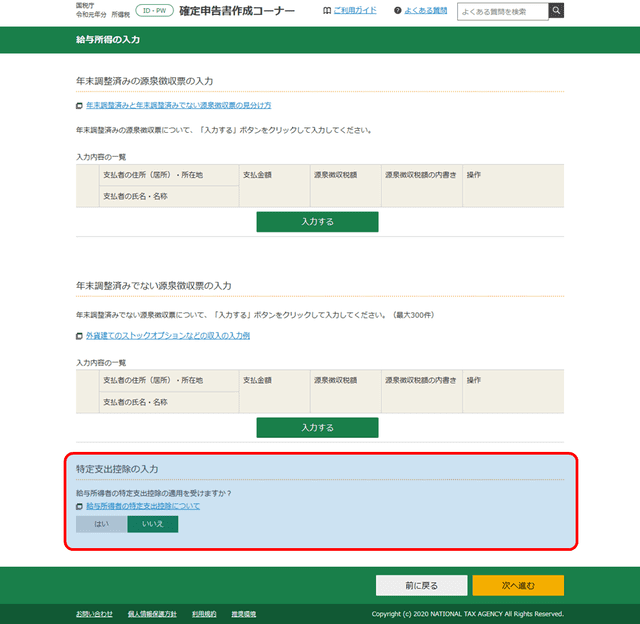640x624 pixels.
Task: Open the 推奨環境 footer link
Action: (244, 614)
